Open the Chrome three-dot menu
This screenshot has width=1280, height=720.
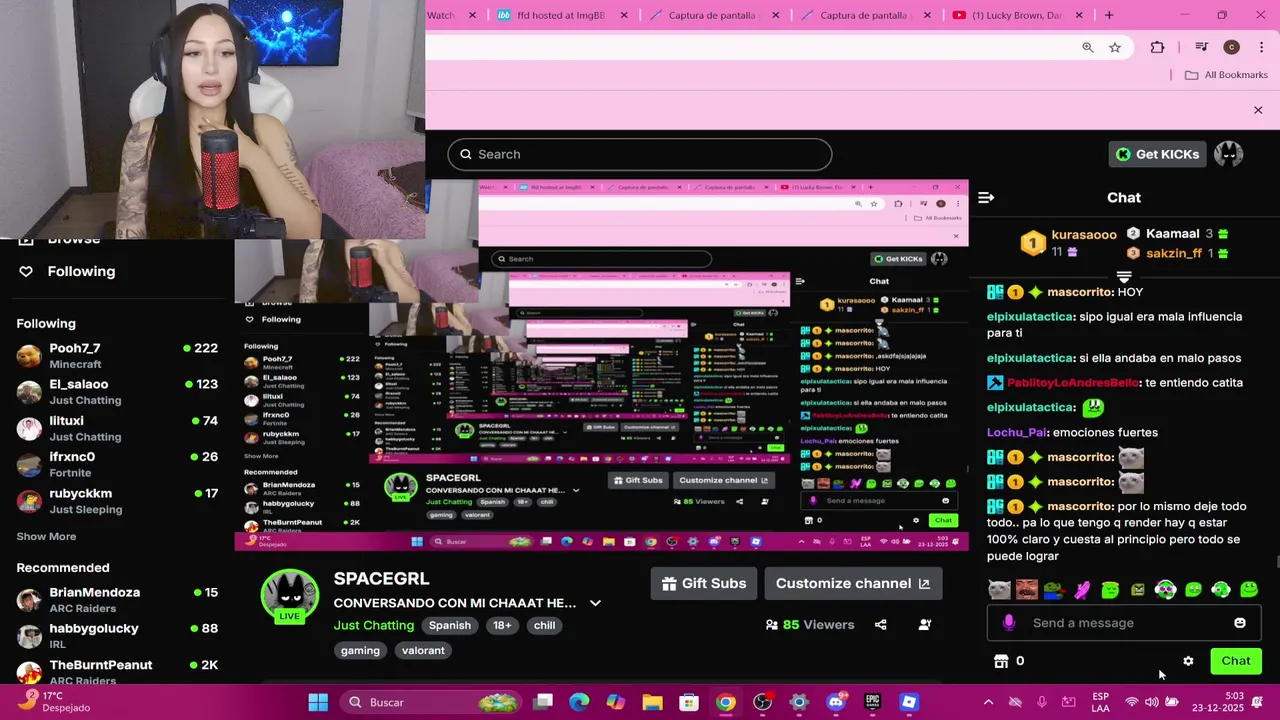1262,47
